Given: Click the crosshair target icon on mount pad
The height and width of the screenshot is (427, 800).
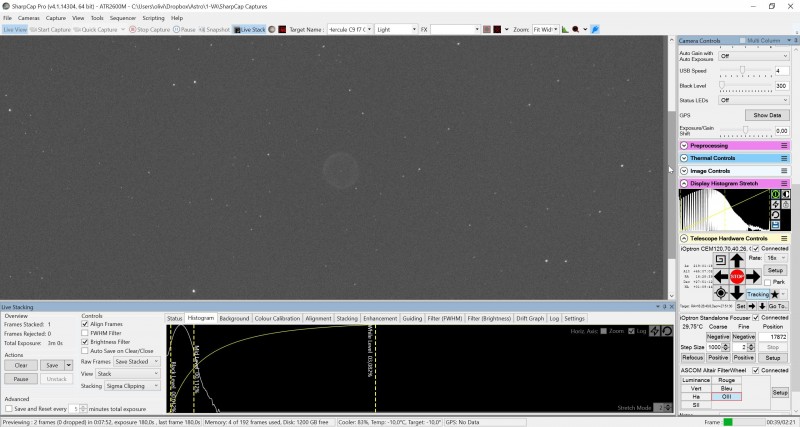Looking at the screenshot, I should [x=720, y=293].
